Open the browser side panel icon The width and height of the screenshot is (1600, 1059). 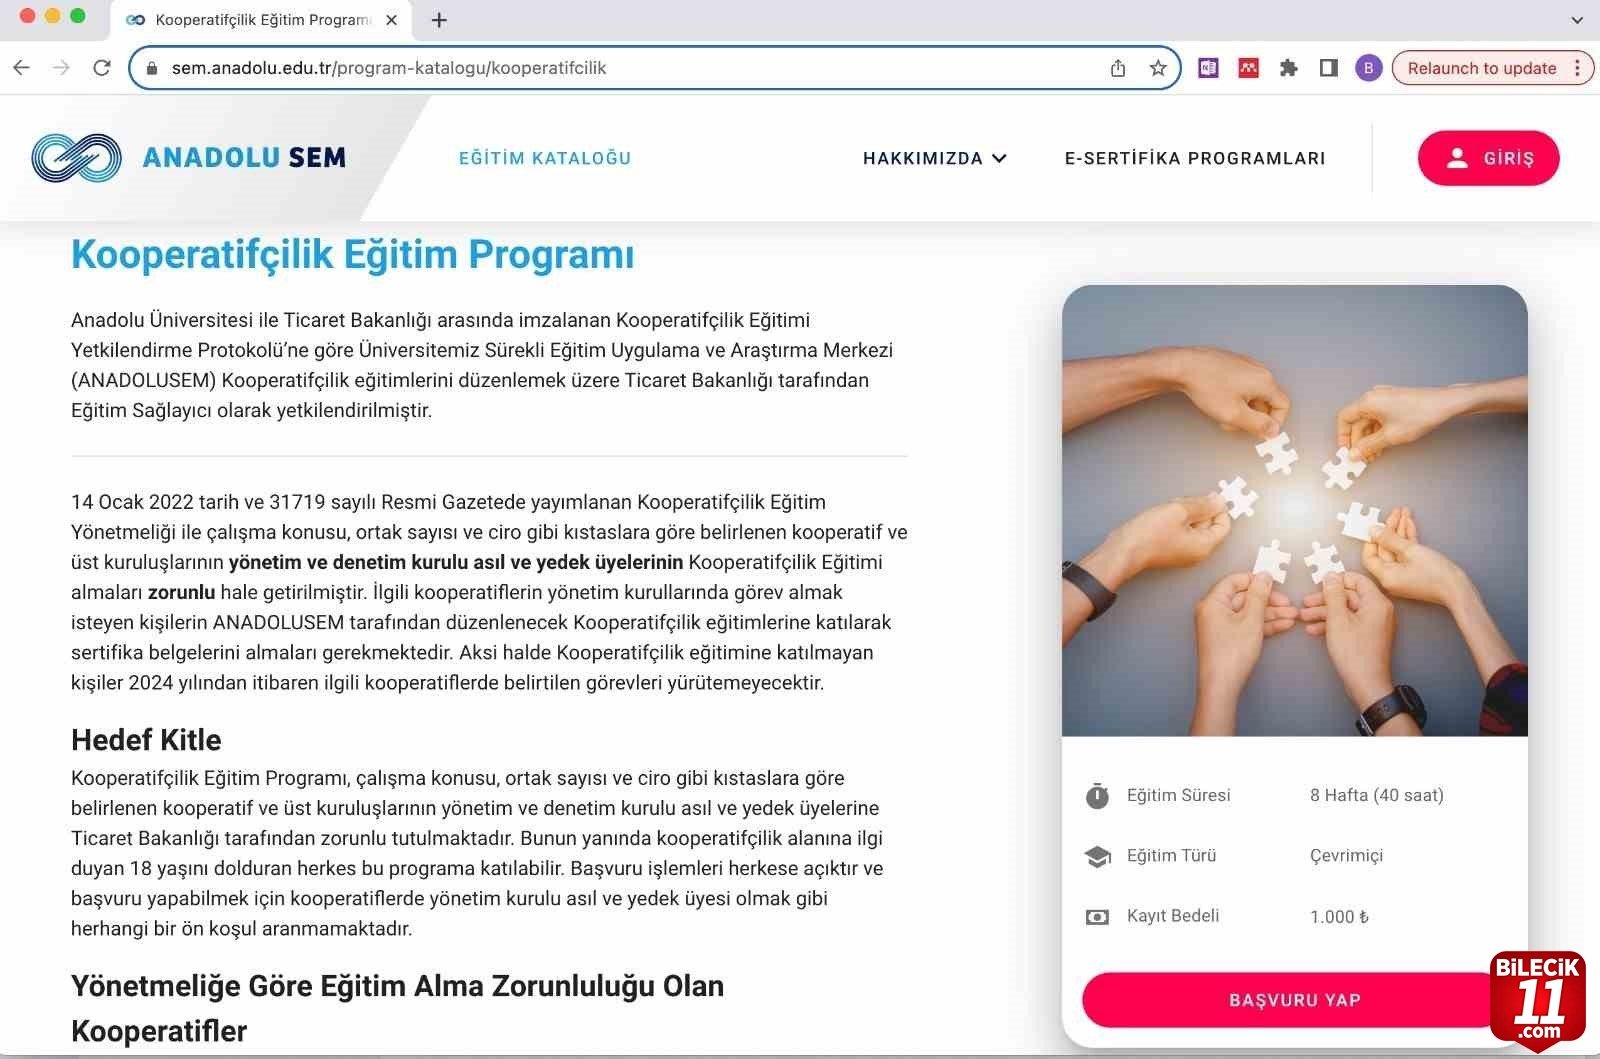(x=1328, y=68)
